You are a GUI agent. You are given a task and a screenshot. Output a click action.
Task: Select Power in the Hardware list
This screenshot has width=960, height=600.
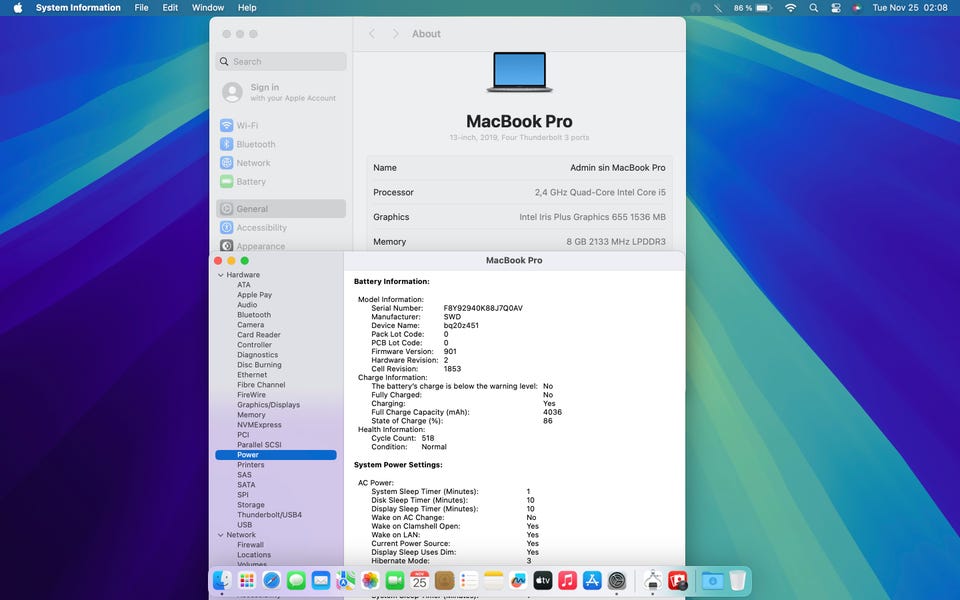[x=276, y=455]
